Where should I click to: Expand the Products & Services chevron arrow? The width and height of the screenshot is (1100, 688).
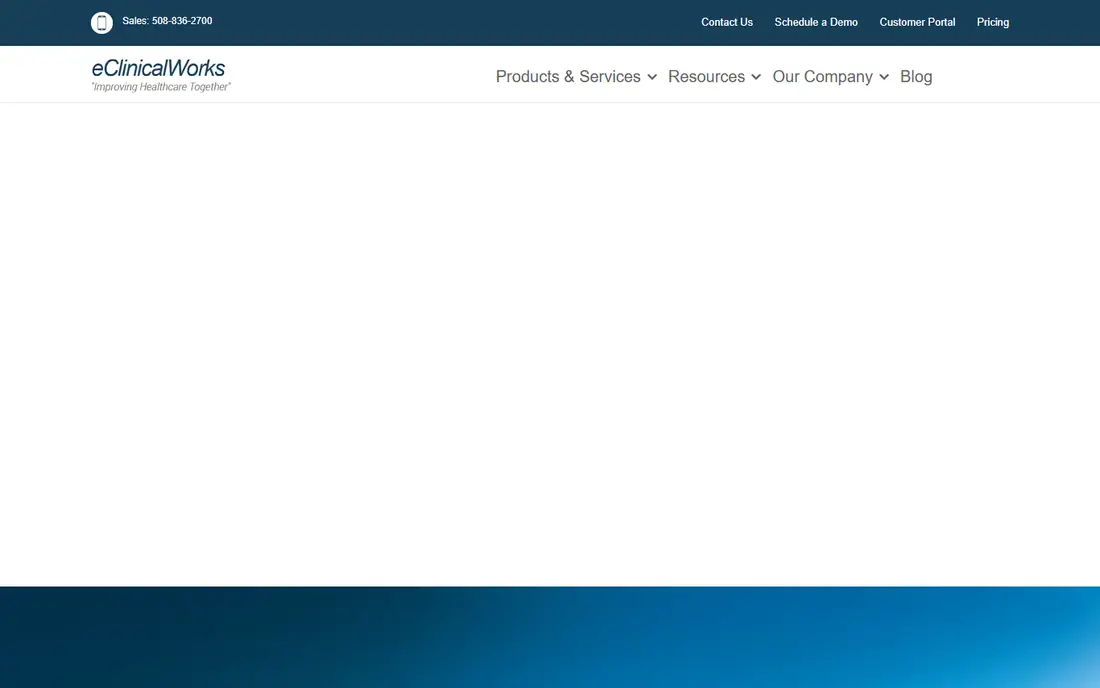pyautogui.click(x=652, y=77)
